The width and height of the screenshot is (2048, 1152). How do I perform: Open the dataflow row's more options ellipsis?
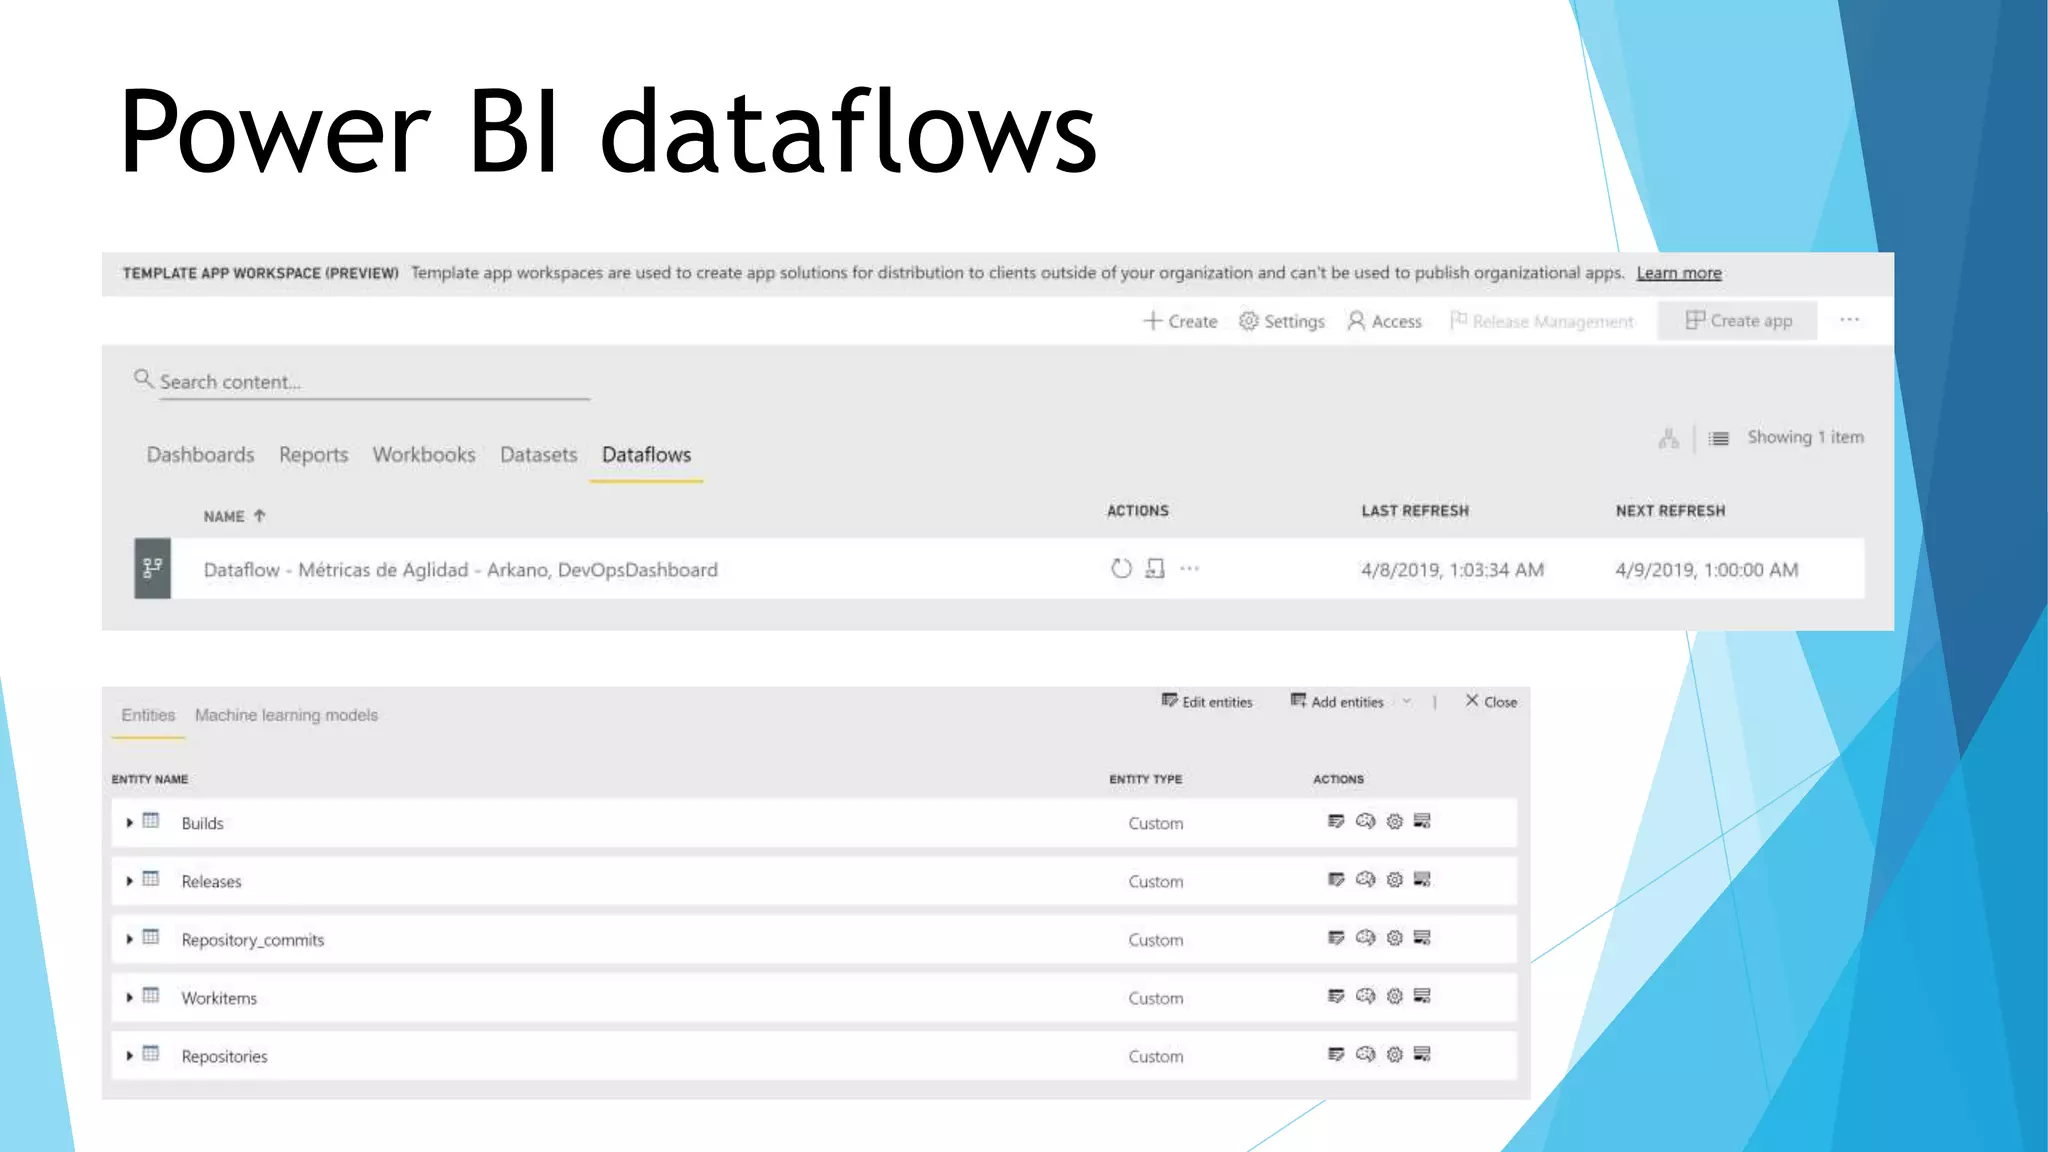1189,569
